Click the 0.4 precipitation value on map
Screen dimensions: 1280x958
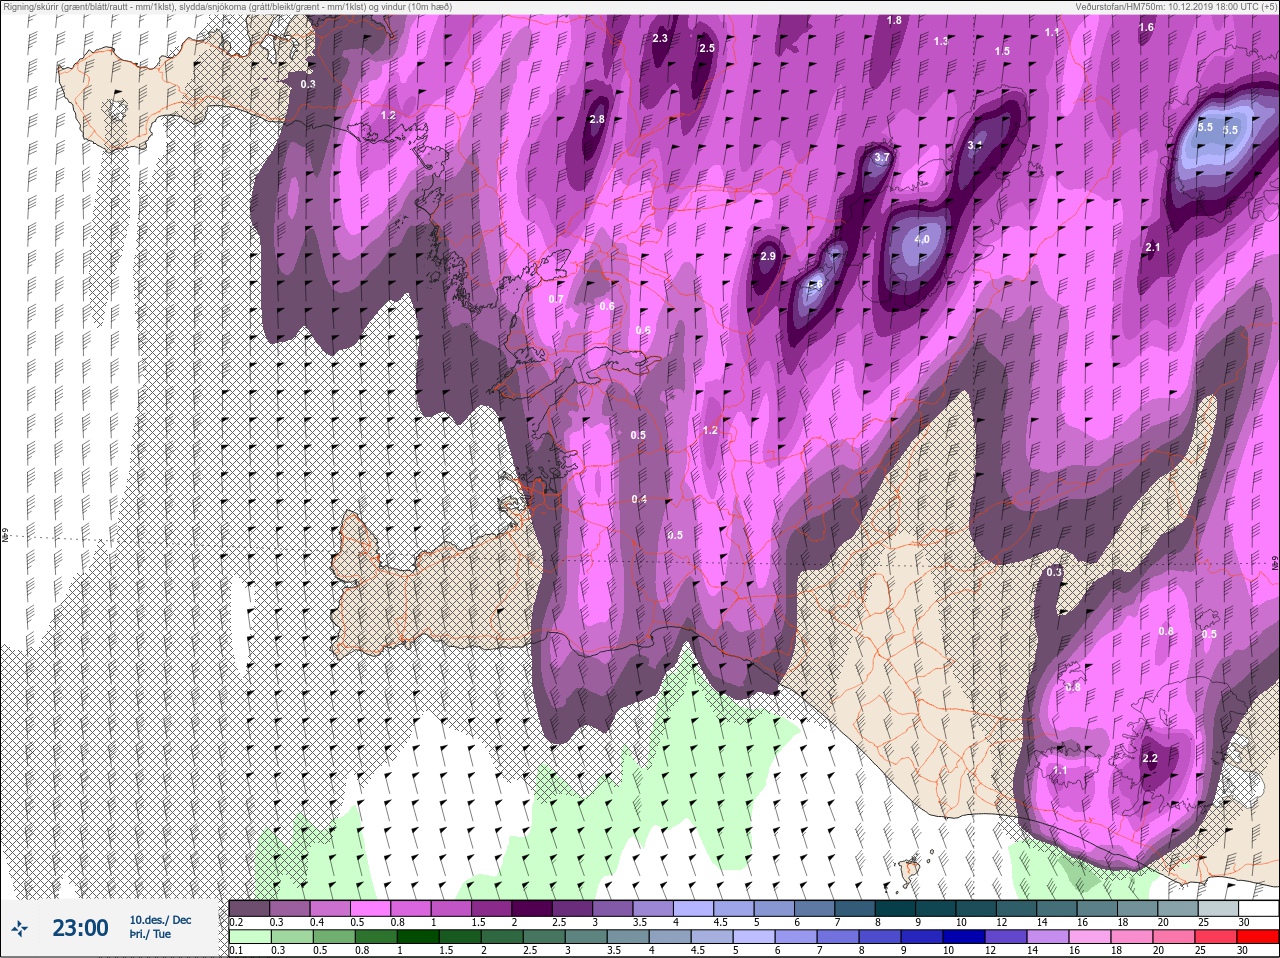[640, 499]
